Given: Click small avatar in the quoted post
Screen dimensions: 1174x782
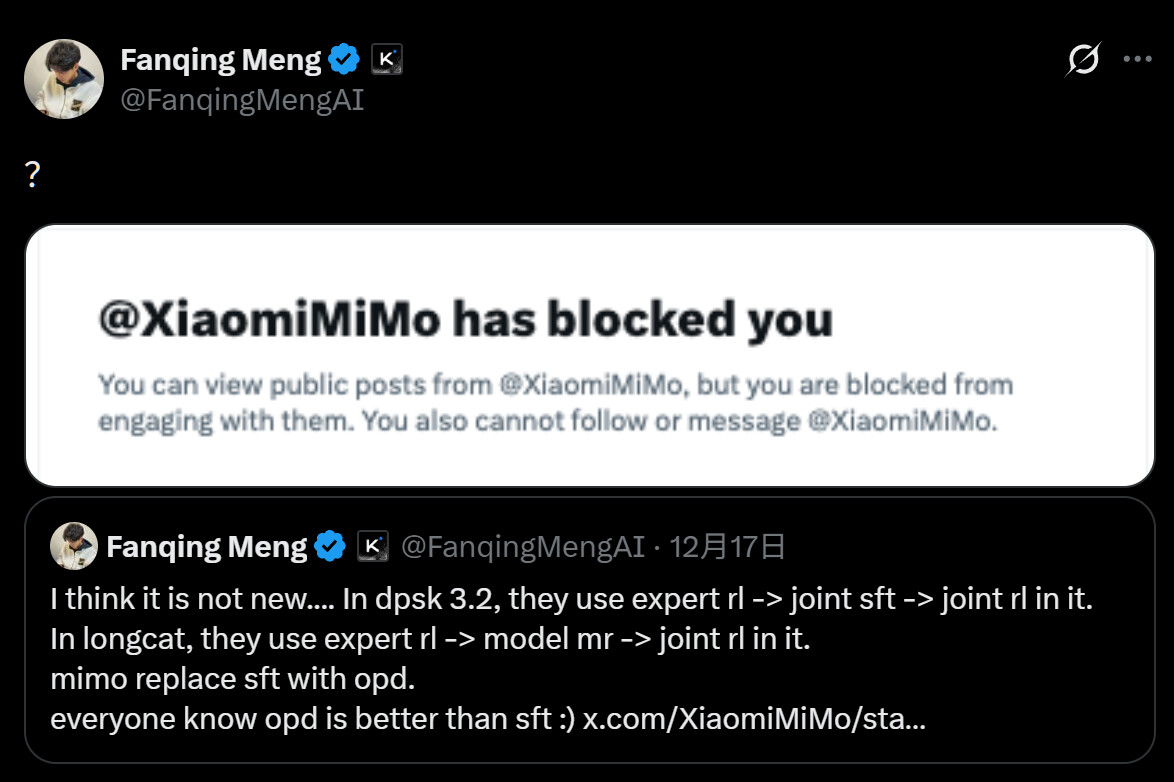Looking at the screenshot, I should pos(73,546).
